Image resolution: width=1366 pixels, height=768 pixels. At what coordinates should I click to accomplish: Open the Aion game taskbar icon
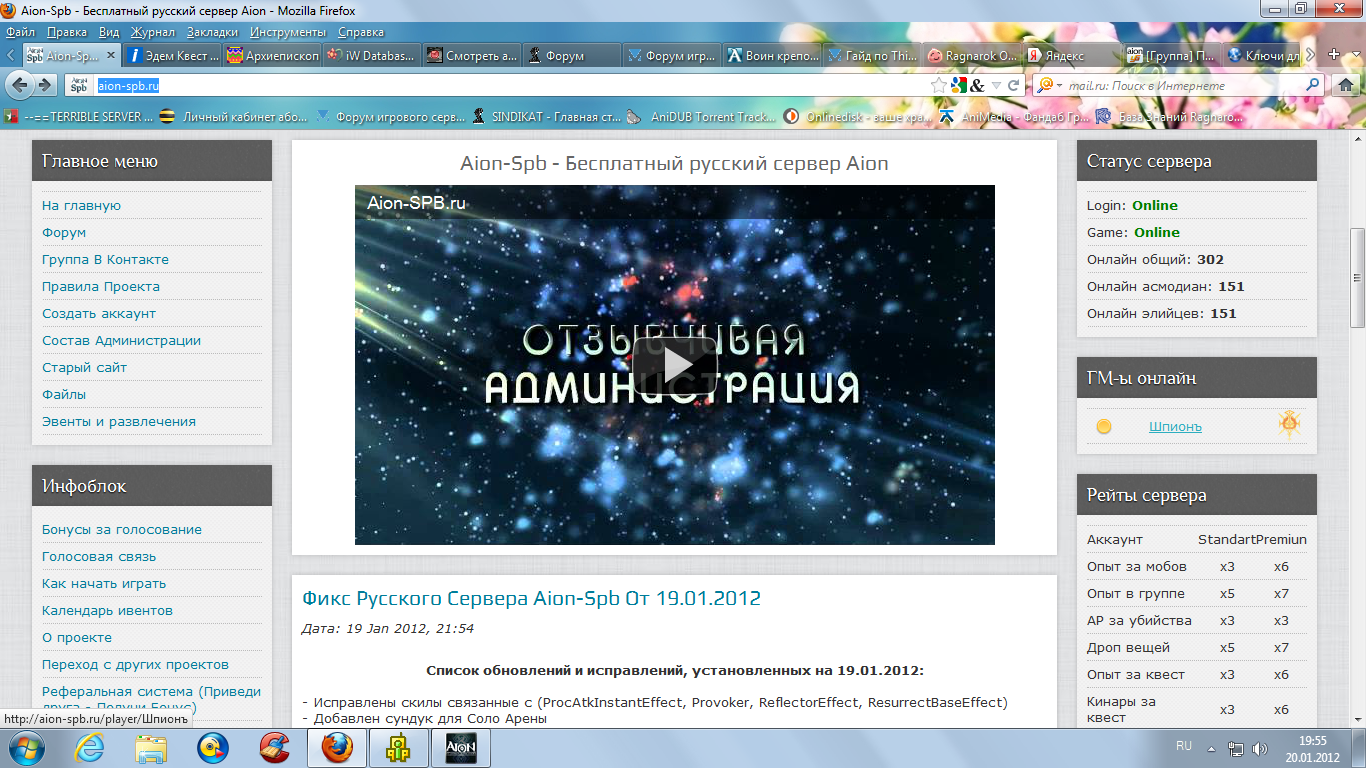(x=461, y=747)
